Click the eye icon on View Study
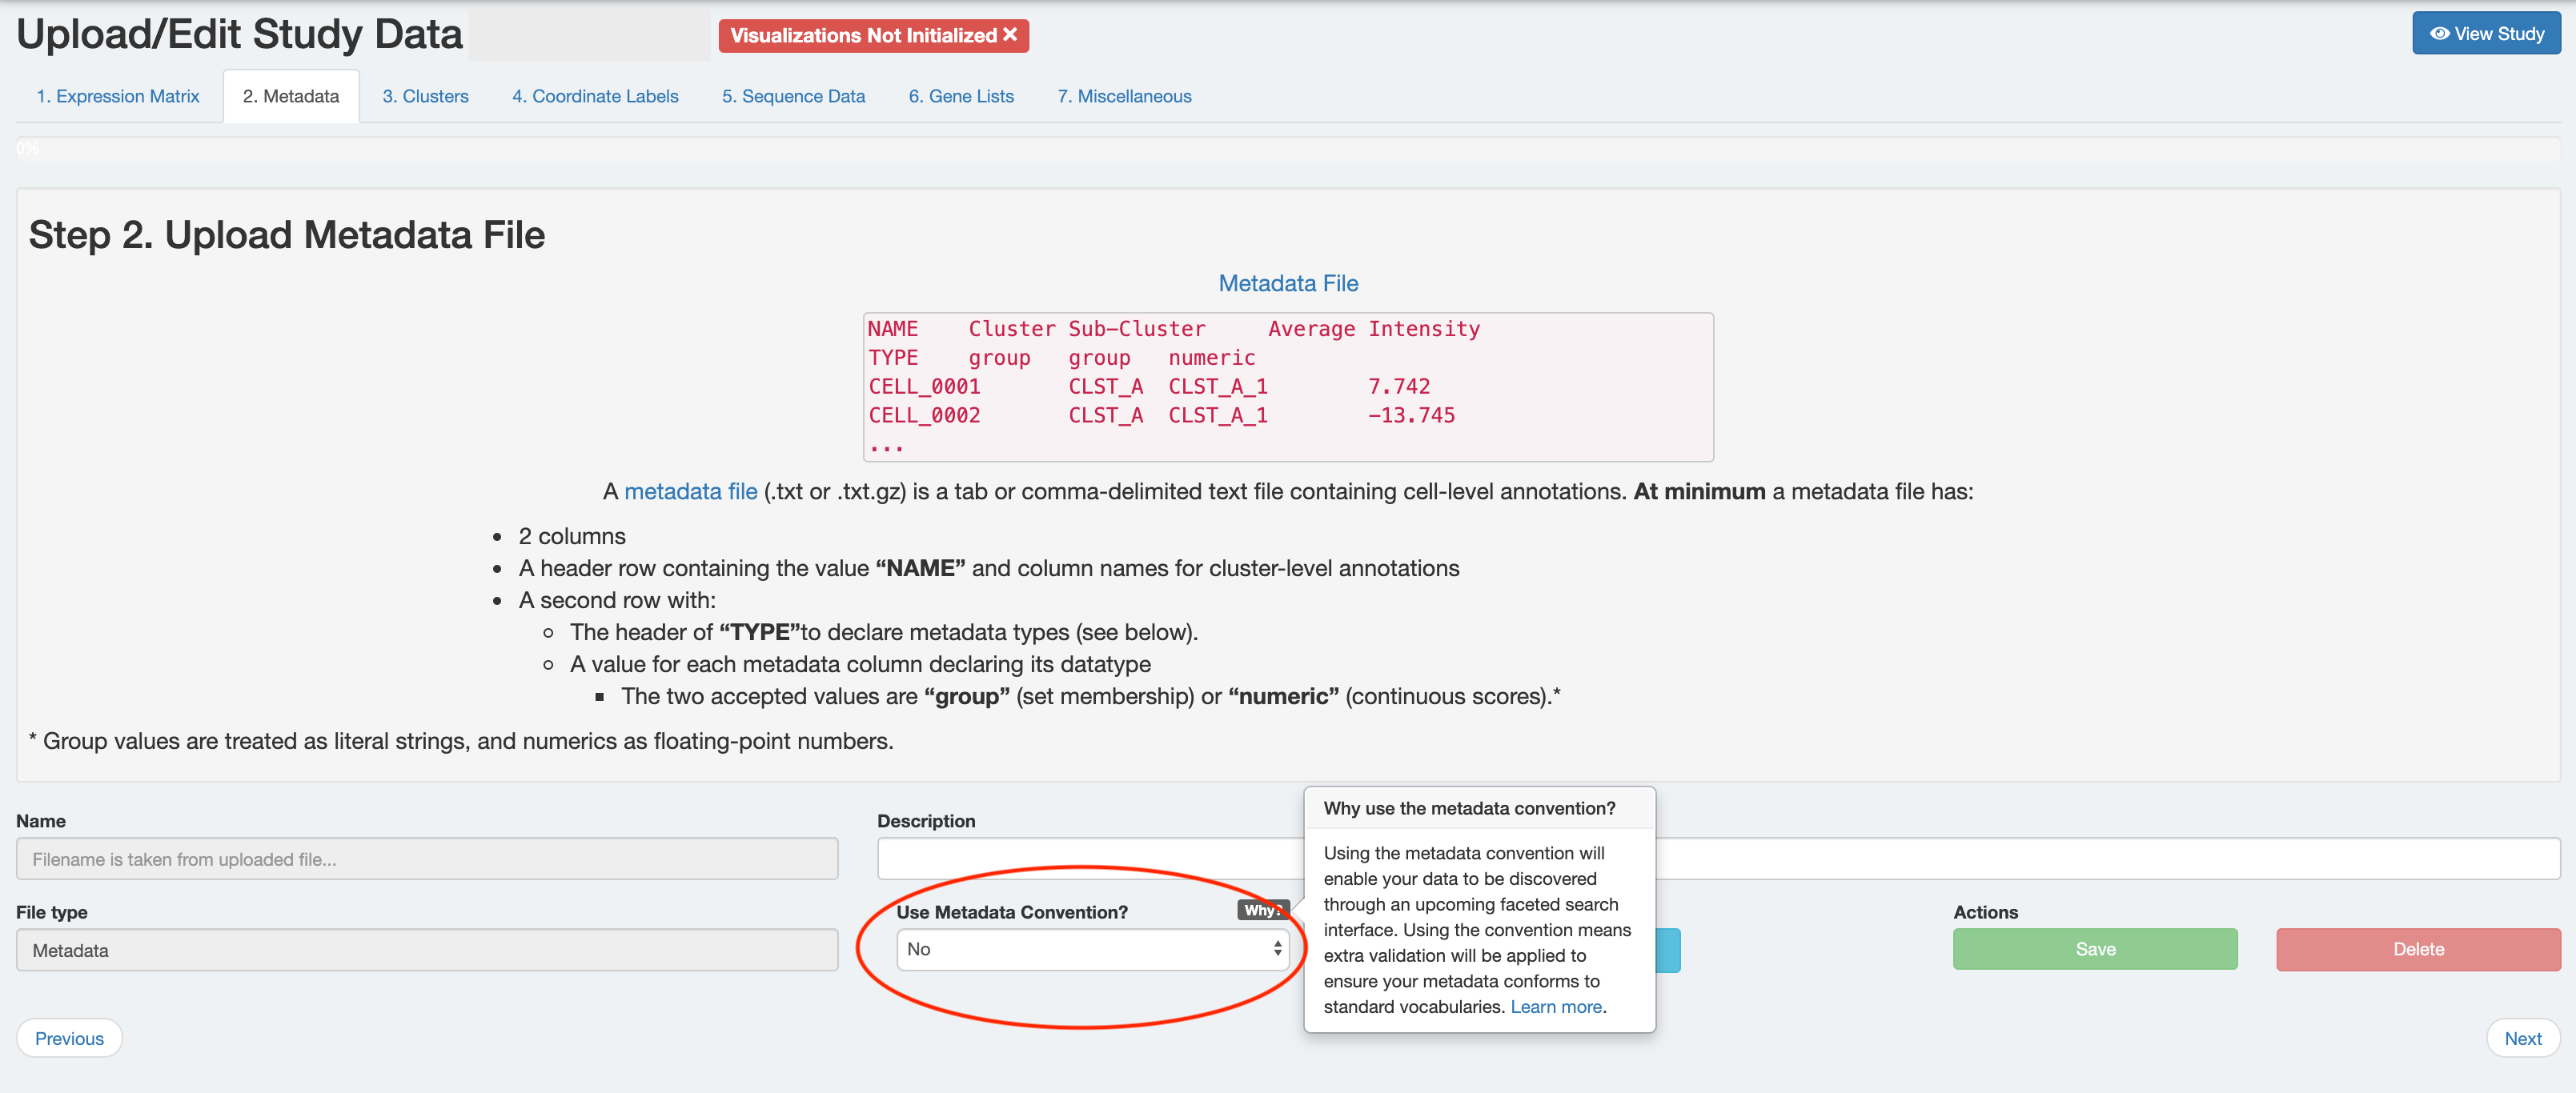2576x1093 pixels. (2438, 33)
